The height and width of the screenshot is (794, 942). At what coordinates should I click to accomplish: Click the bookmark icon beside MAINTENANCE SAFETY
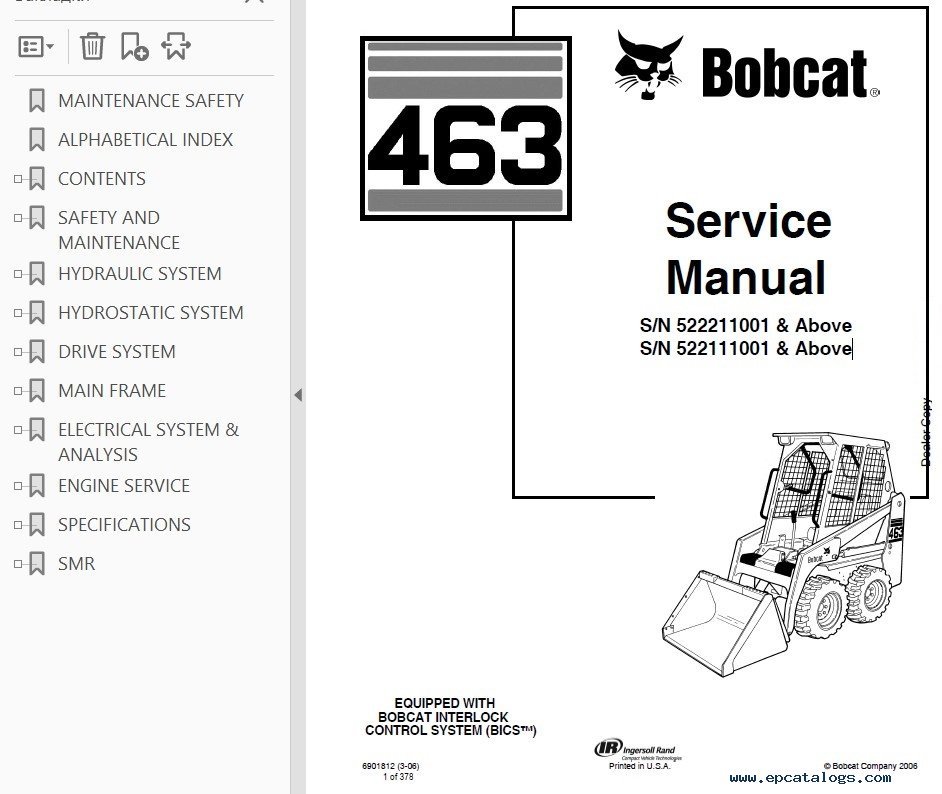click(x=37, y=101)
